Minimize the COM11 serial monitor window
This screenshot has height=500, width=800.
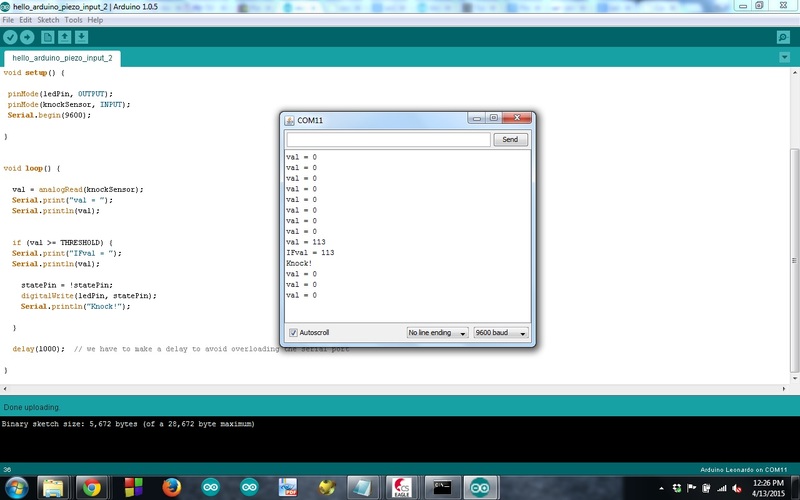(x=477, y=118)
